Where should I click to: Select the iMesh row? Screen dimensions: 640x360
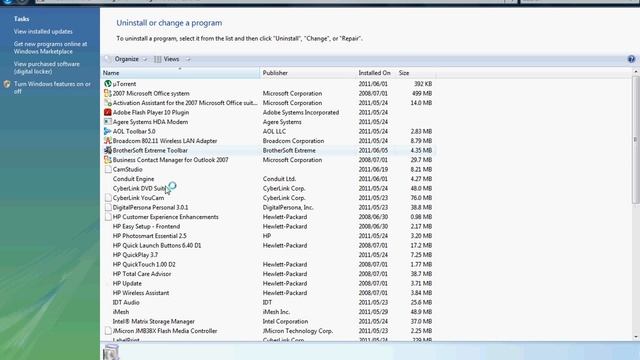(269, 312)
